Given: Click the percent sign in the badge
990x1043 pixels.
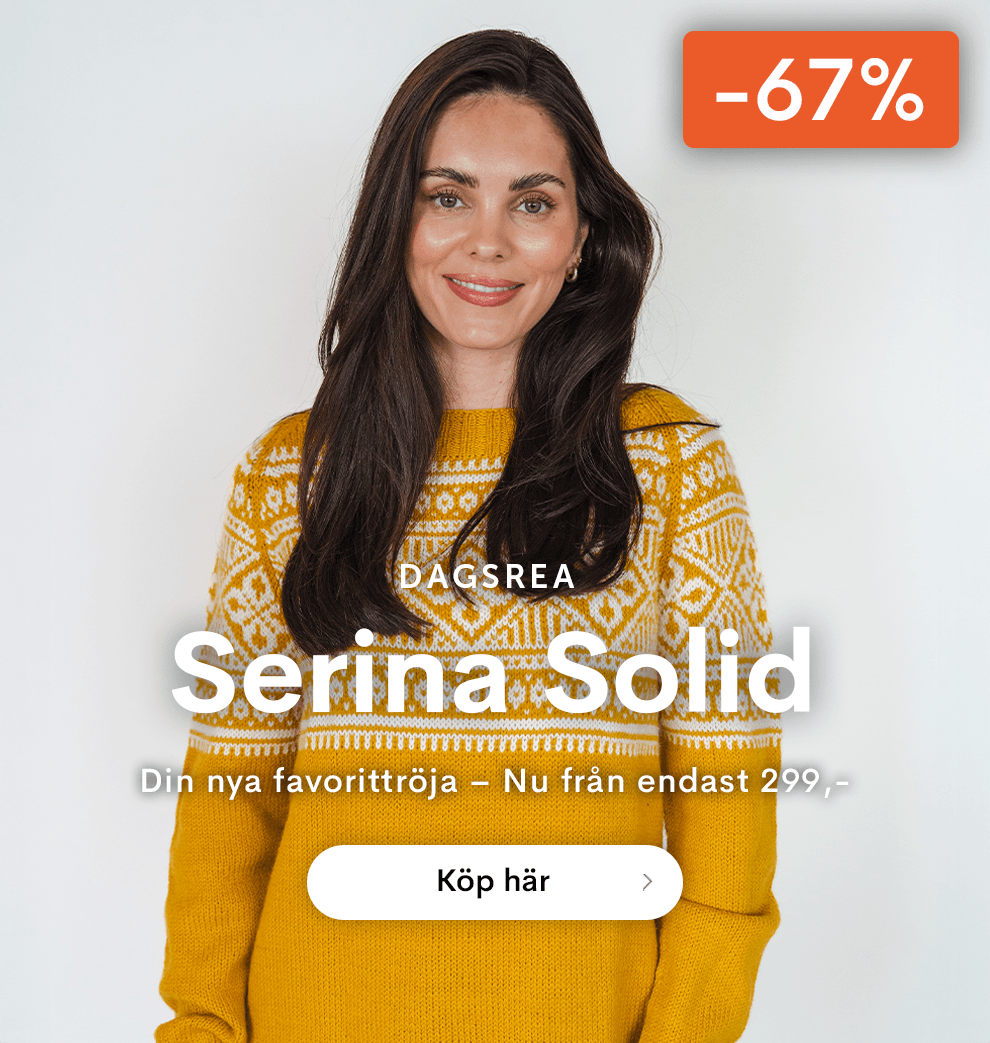Looking at the screenshot, I should 890,90.
